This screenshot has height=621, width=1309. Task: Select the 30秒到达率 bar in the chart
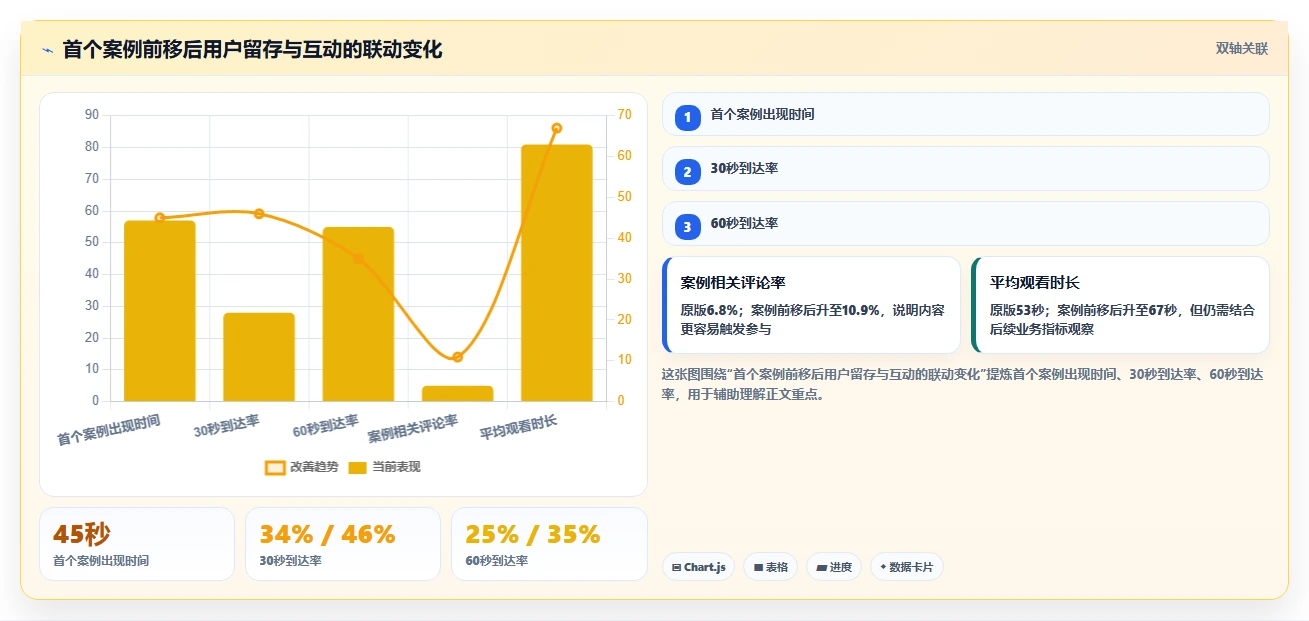pos(259,357)
